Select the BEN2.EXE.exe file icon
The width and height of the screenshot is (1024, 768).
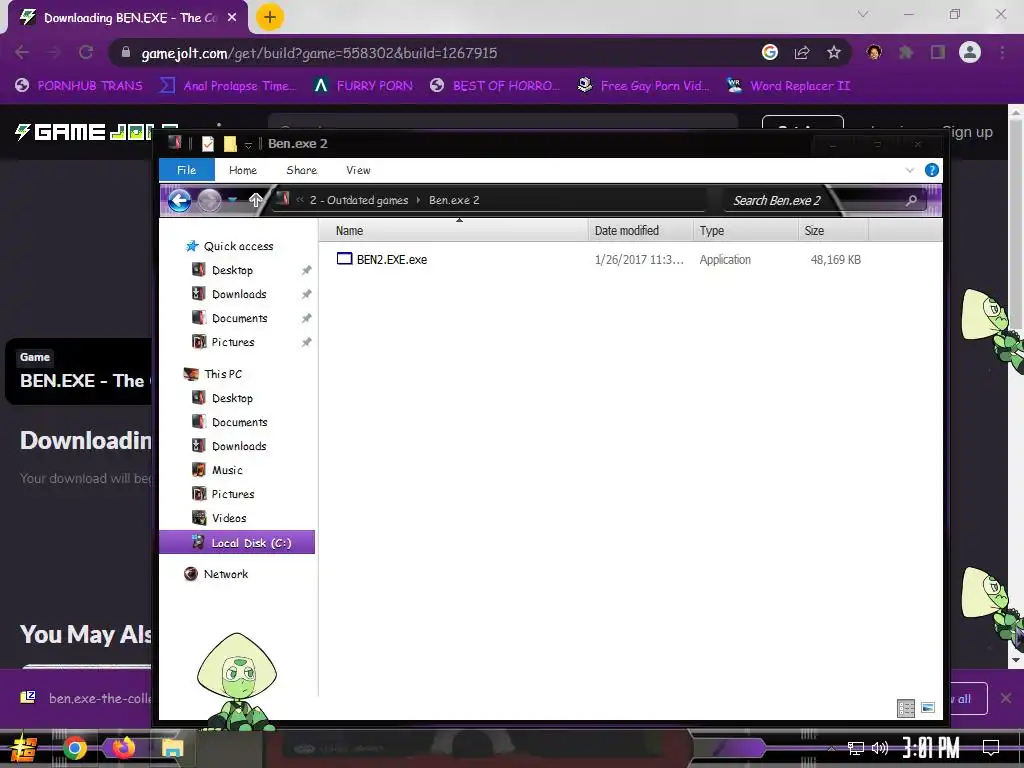tap(344, 259)
